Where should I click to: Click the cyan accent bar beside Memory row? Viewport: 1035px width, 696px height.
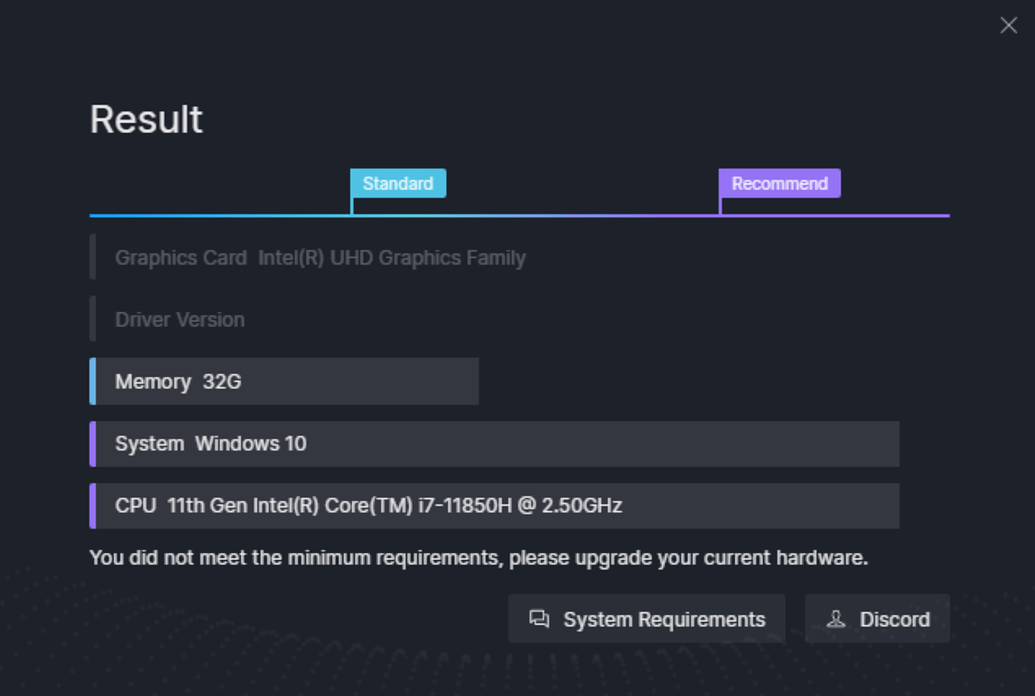[x=92, y=381]
